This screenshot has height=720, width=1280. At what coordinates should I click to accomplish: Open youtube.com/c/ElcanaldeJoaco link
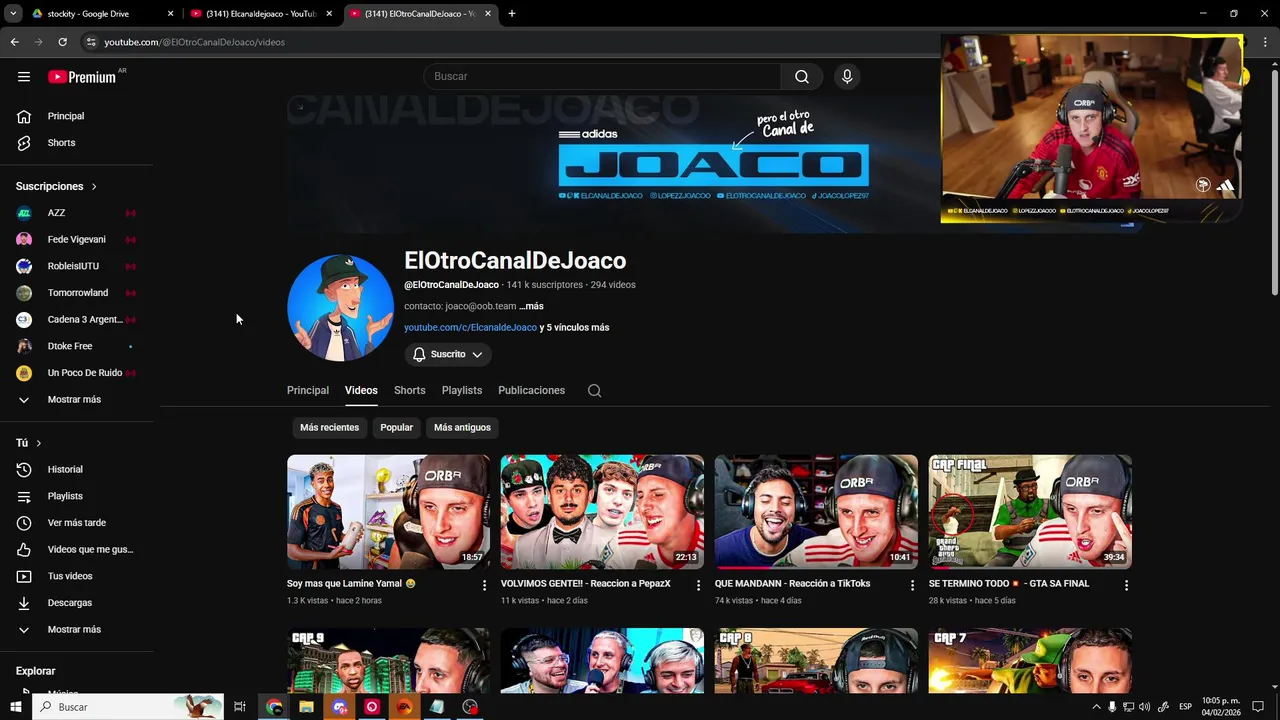click(x=470, y=328)
